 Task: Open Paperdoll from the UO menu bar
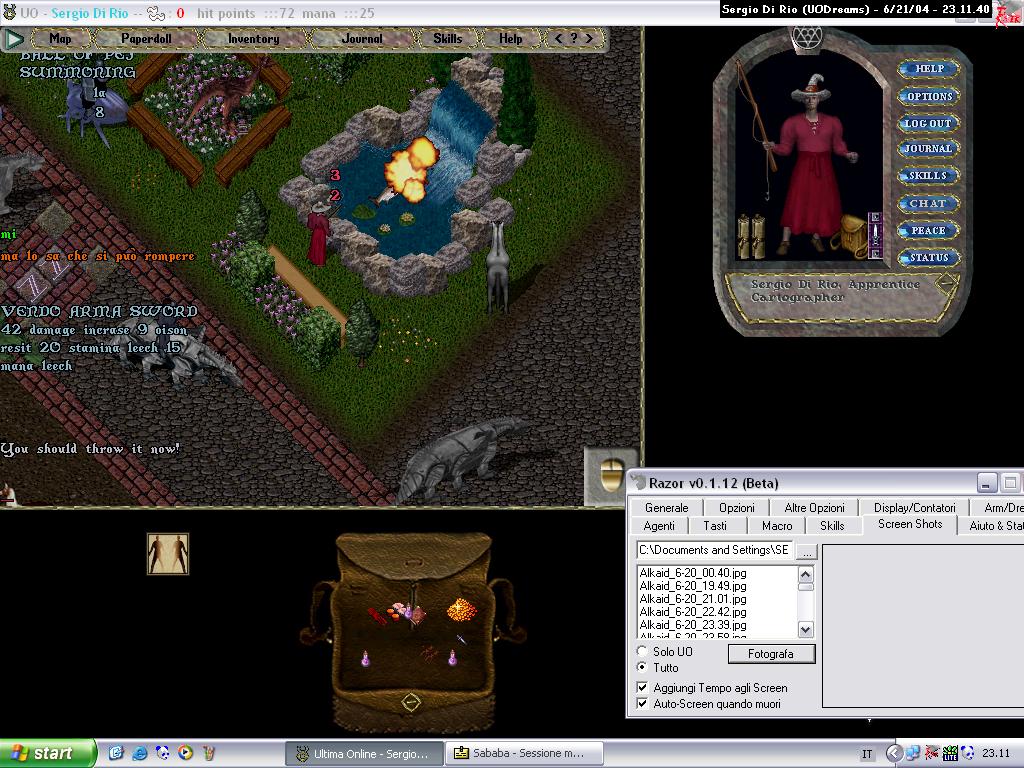click(146, 39)
